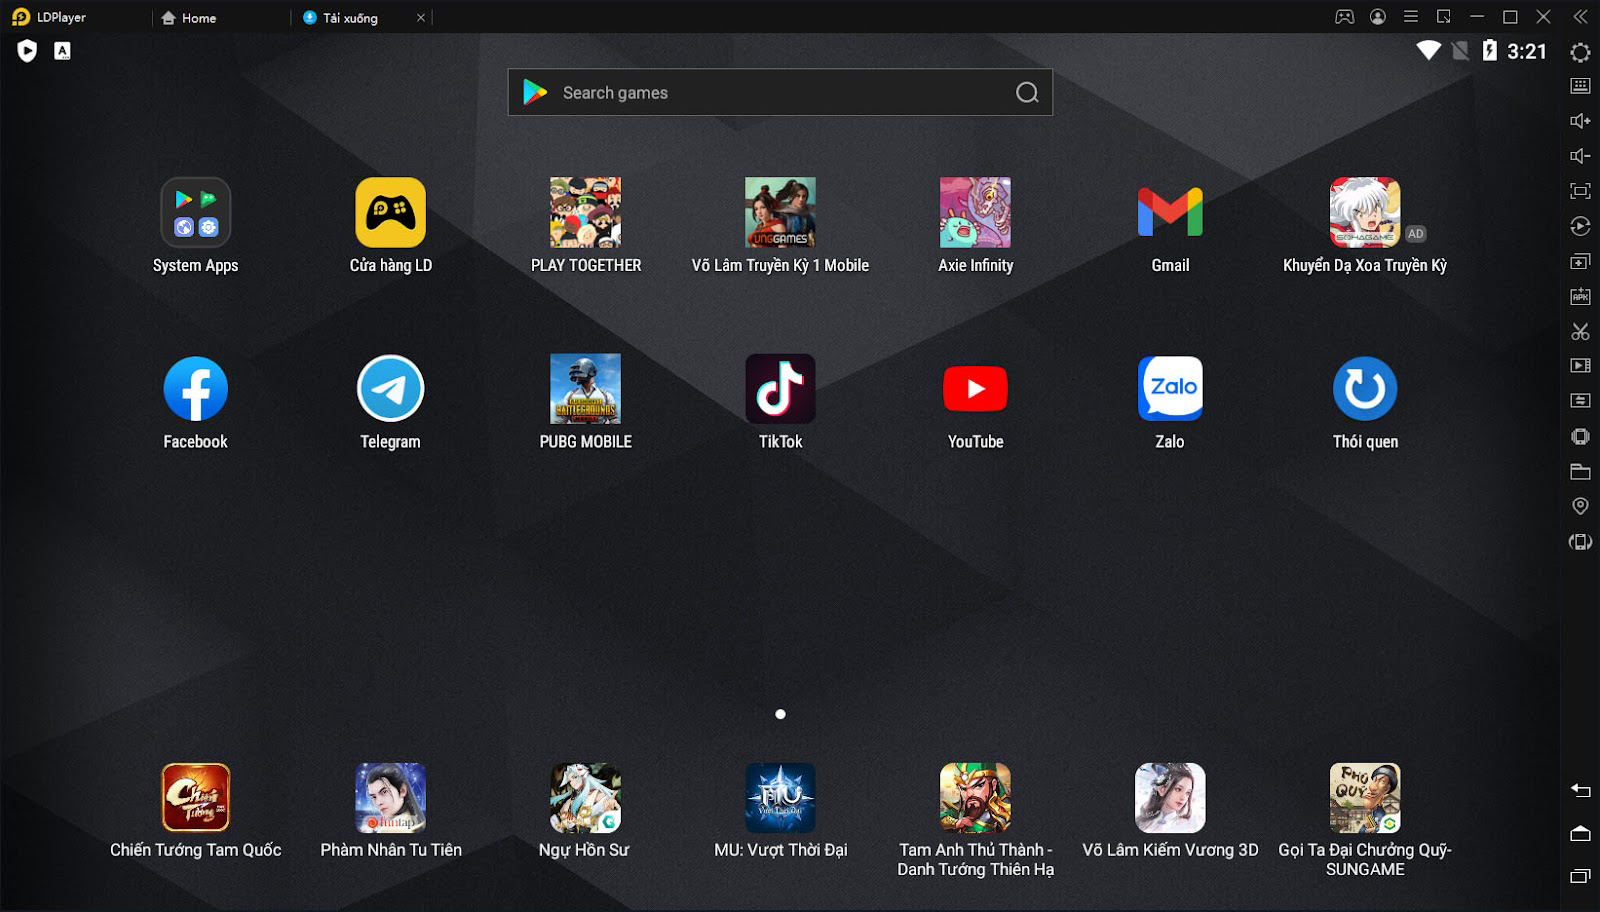Open the Facebook app
Screen dimensions: 1600x912
(195, 389)
